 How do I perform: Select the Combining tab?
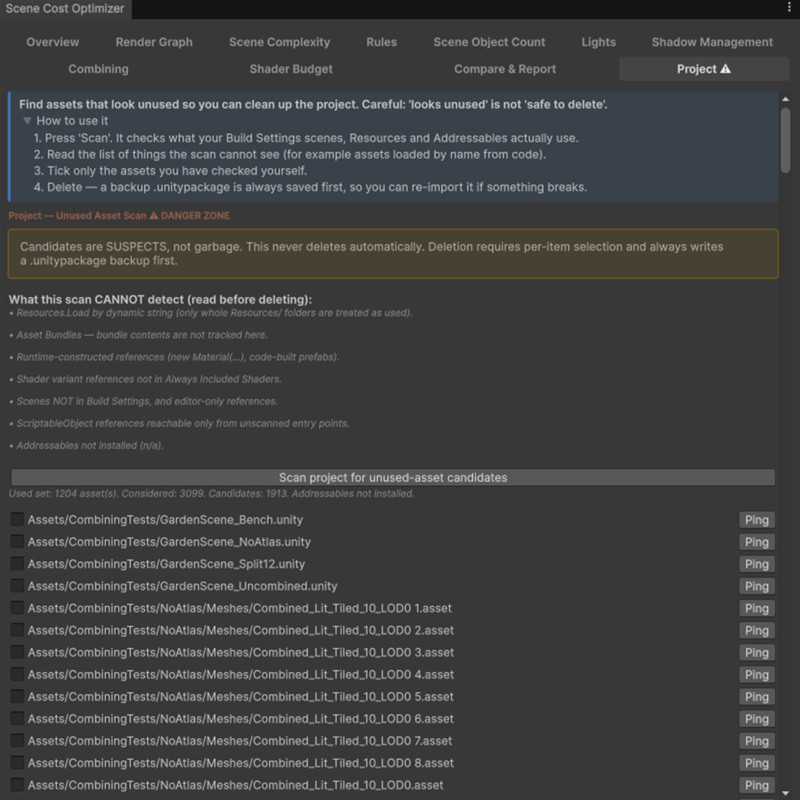[x=98, y=69]
